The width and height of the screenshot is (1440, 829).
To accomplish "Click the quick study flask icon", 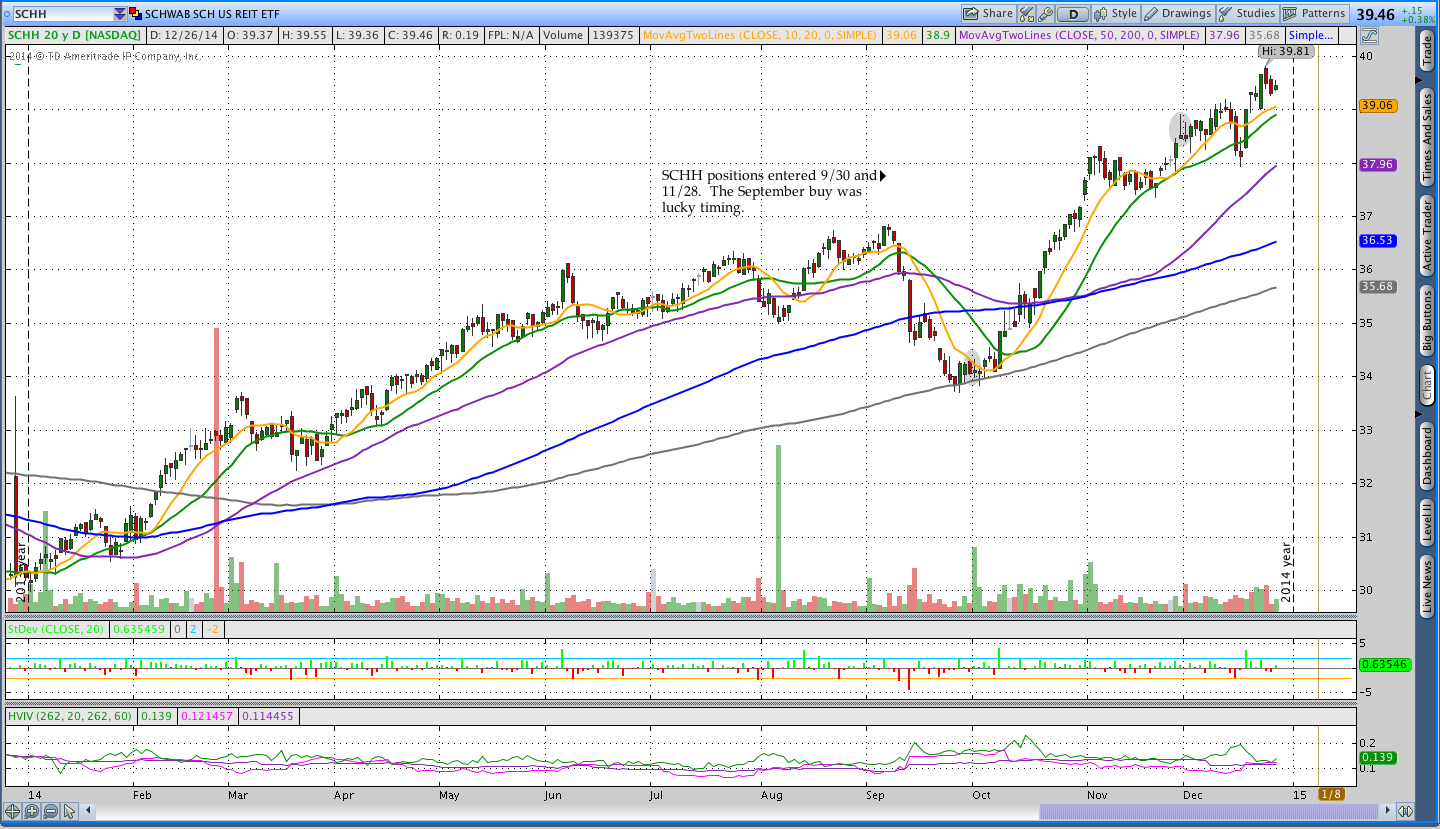I will [1027, 14].
